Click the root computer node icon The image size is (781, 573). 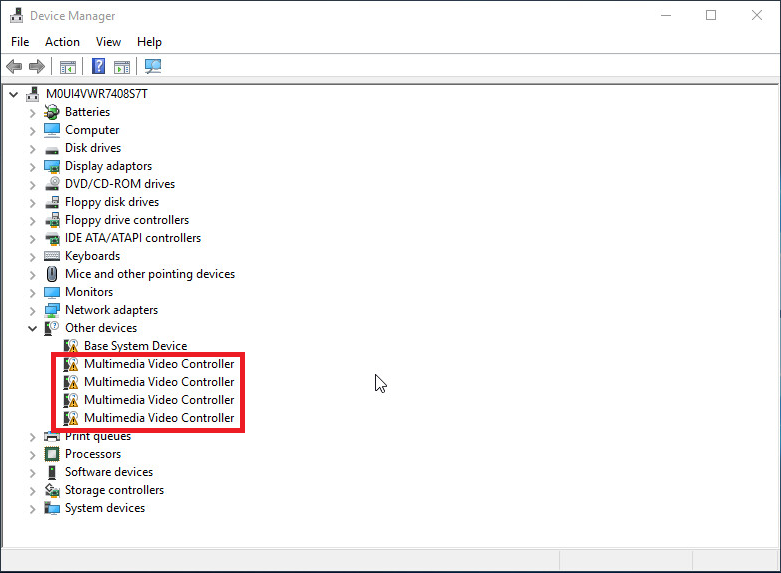point(32,94)
